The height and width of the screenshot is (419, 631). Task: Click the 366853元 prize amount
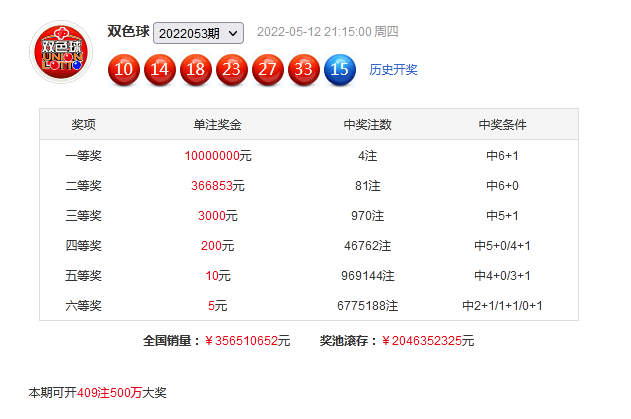pyautogui.click(x=218, y=186)
